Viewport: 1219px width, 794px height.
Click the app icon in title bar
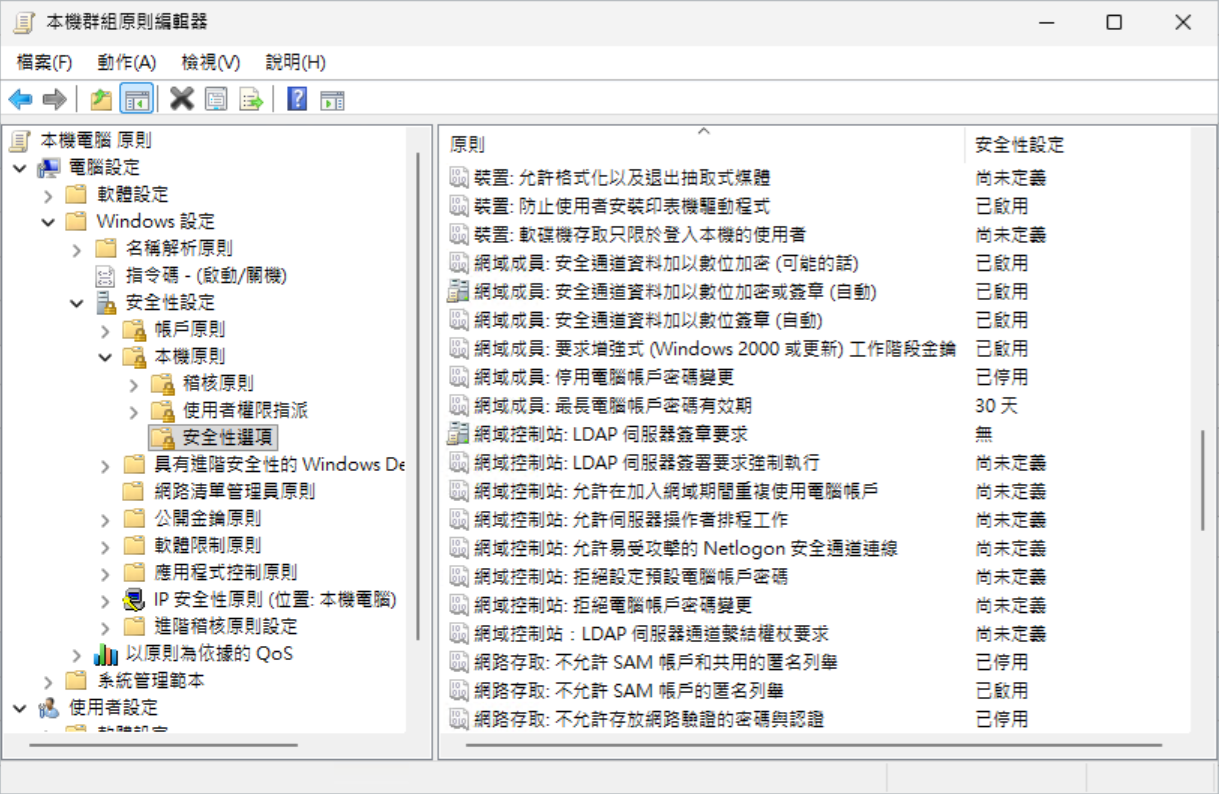22,22
